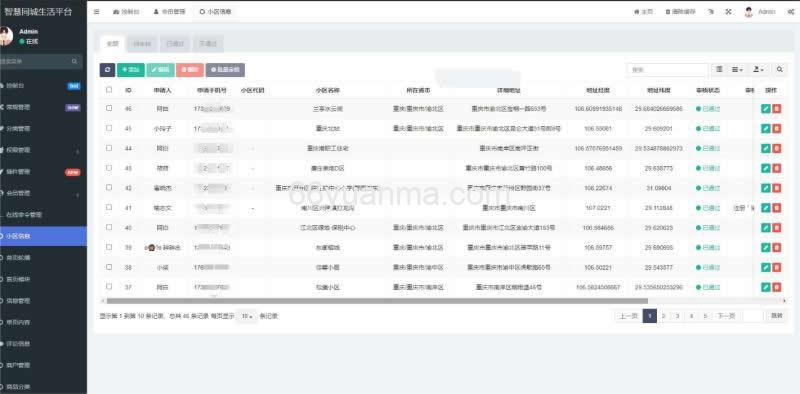800x394 pixels.
Task: Open the 控制台 tab in the top bar
Action: pos(126,12)
